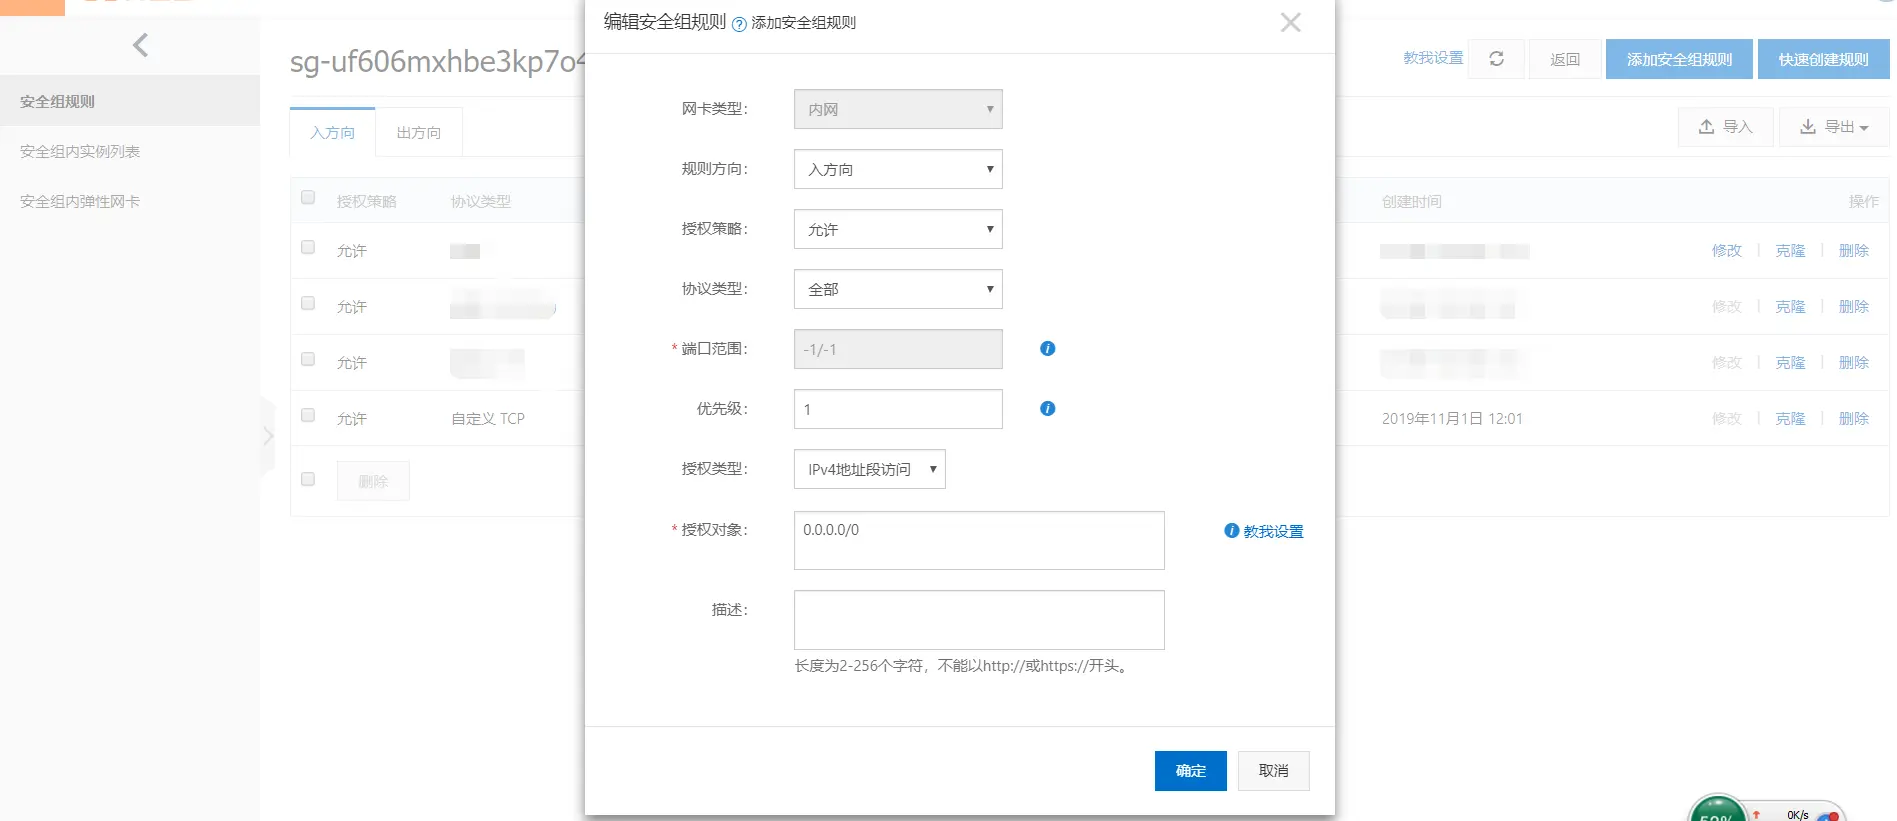This screenshot has width=1897, height=821.
Task: Open 网卡类型 dropdown showing 内网
Action: pyautogui.click(x=898, y=109)
